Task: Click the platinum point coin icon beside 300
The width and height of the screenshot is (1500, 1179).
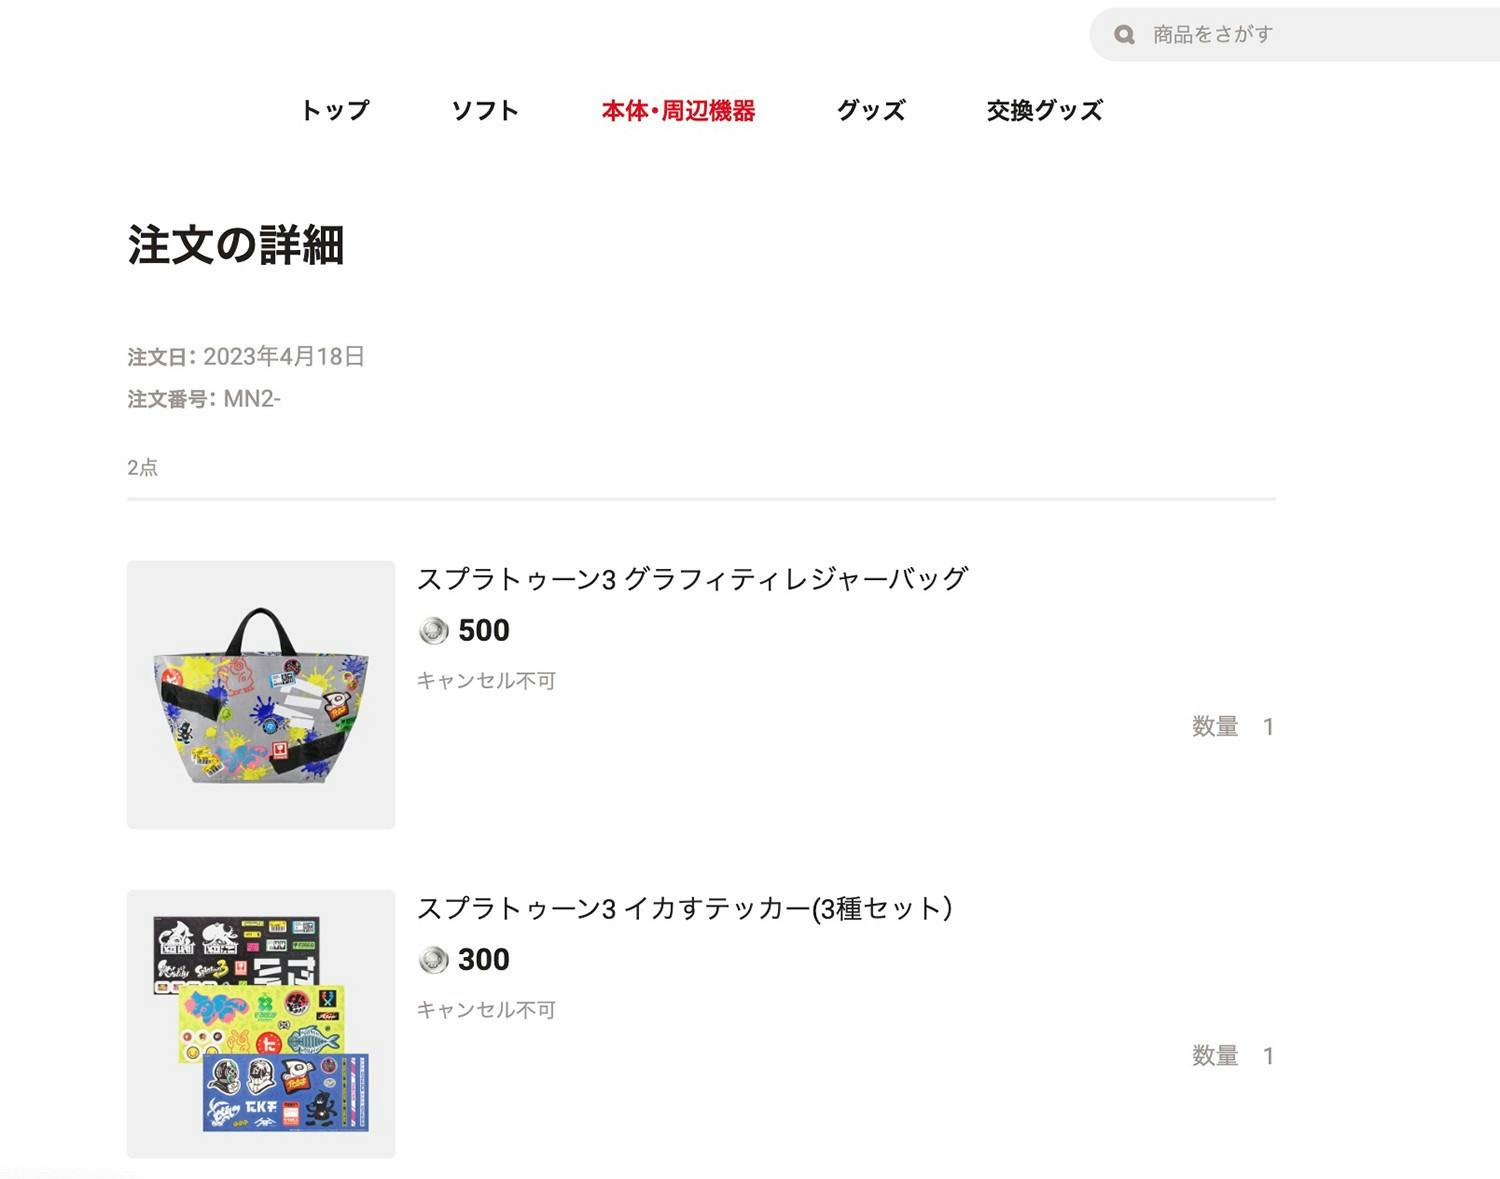Action: [433, 960]
